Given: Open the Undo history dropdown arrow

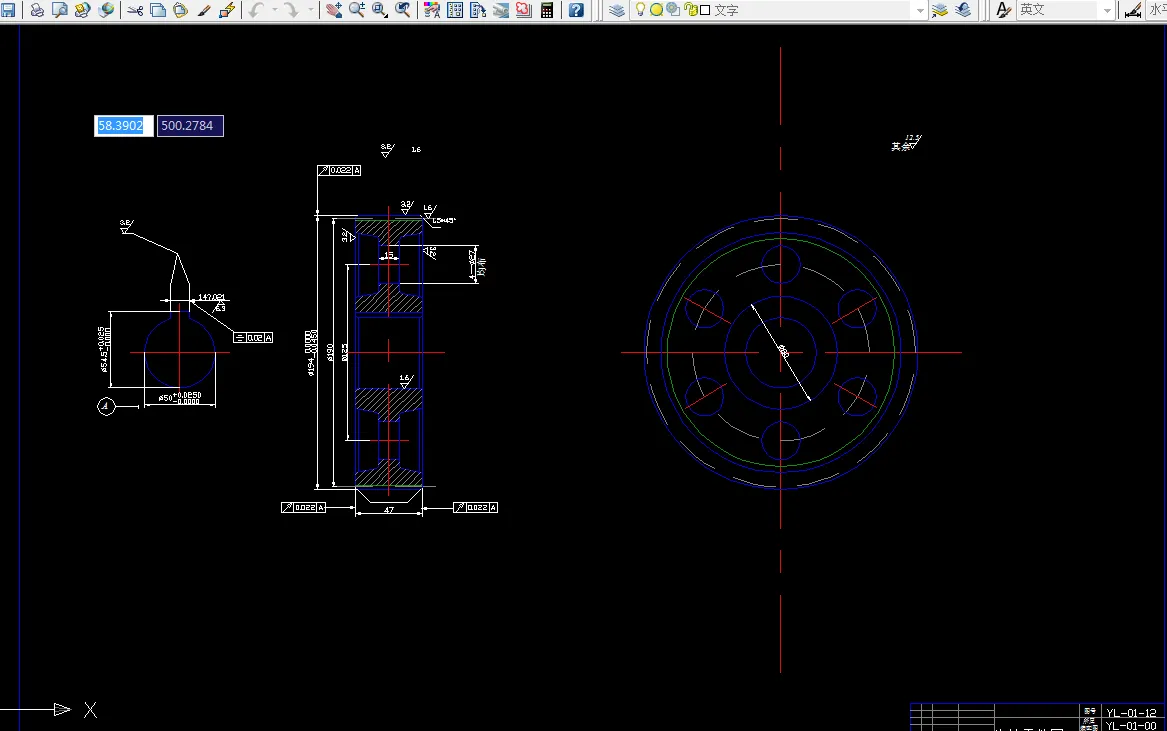Looking at the screenshot, I should coord(275,10).
